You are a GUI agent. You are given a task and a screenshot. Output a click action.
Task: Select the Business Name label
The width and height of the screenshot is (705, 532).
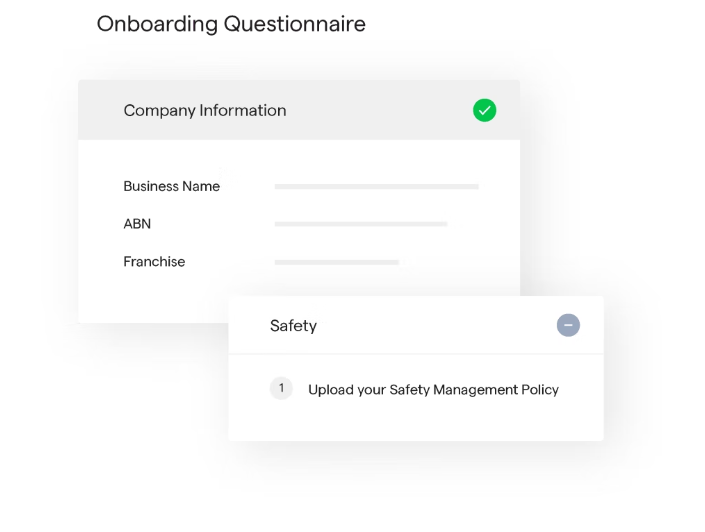pos(171,186)
